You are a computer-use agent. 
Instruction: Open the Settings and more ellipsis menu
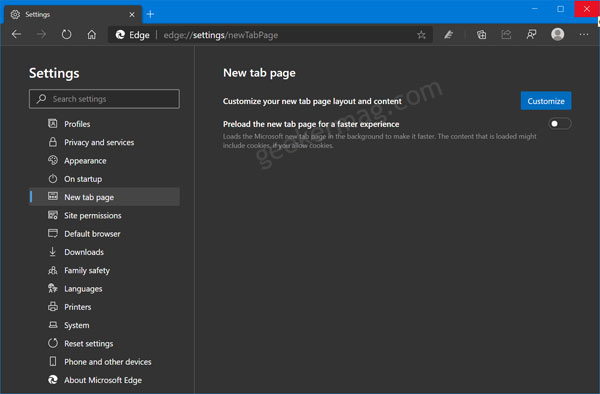pyautogui.click(x=584, y=35)
